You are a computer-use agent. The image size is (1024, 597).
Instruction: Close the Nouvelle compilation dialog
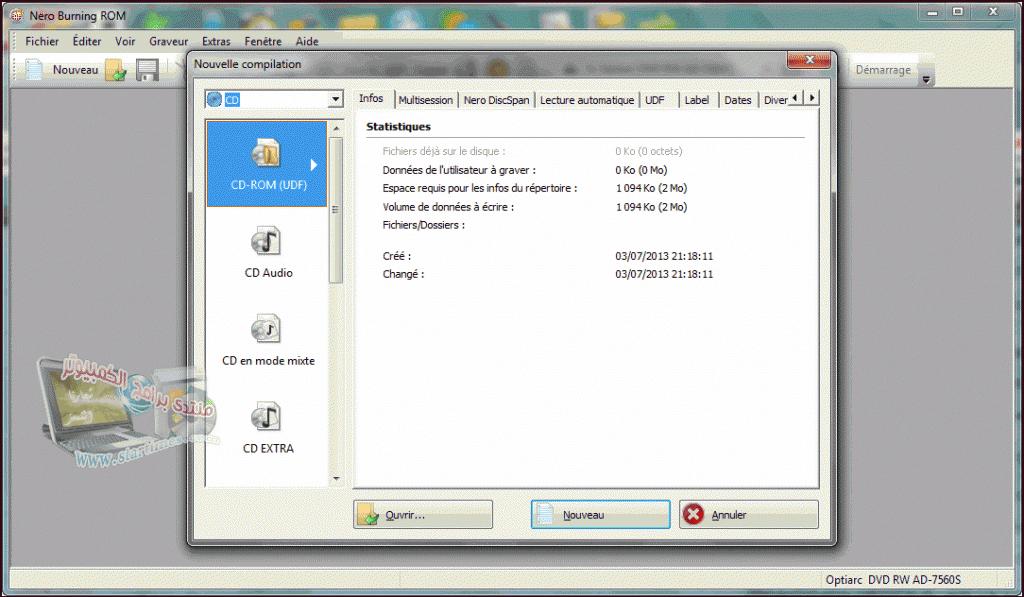click(x=809, y=60)
